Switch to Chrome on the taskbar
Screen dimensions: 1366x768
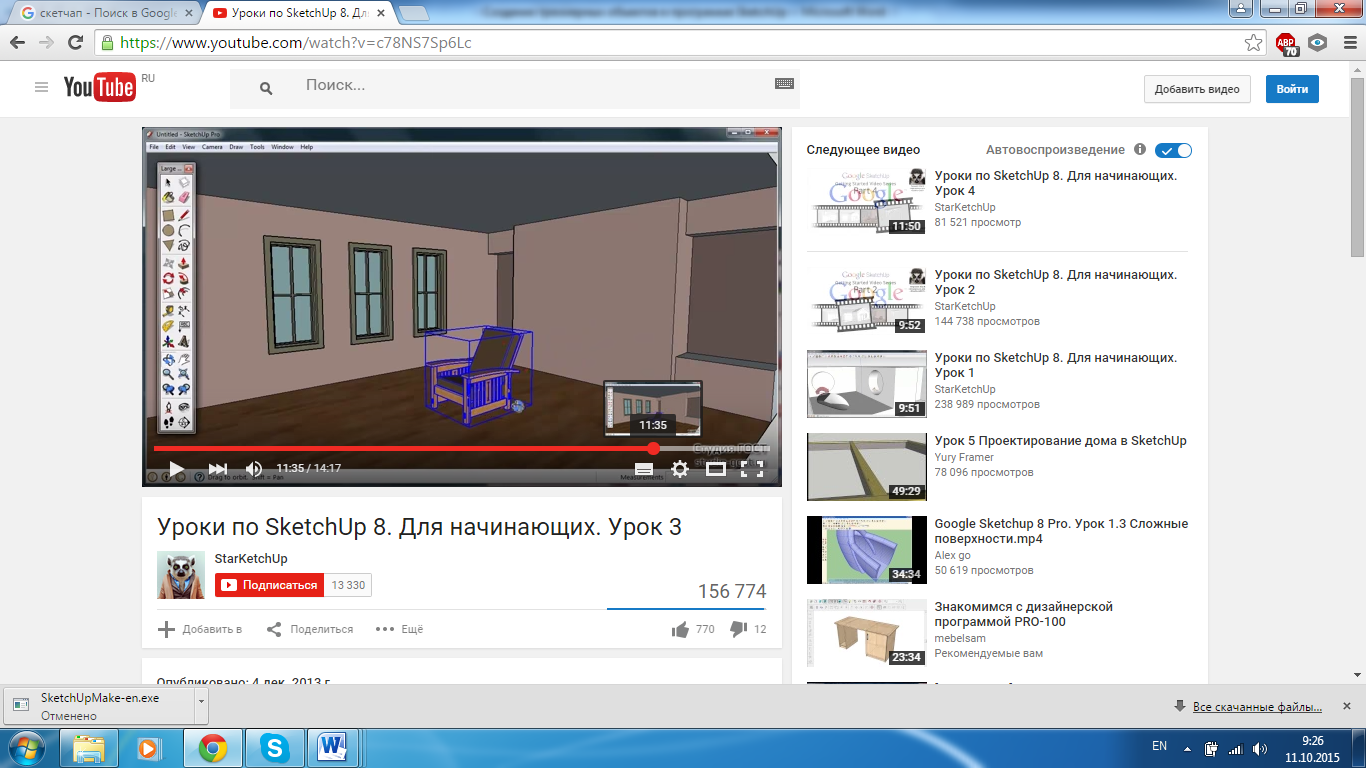pos(212,748)
